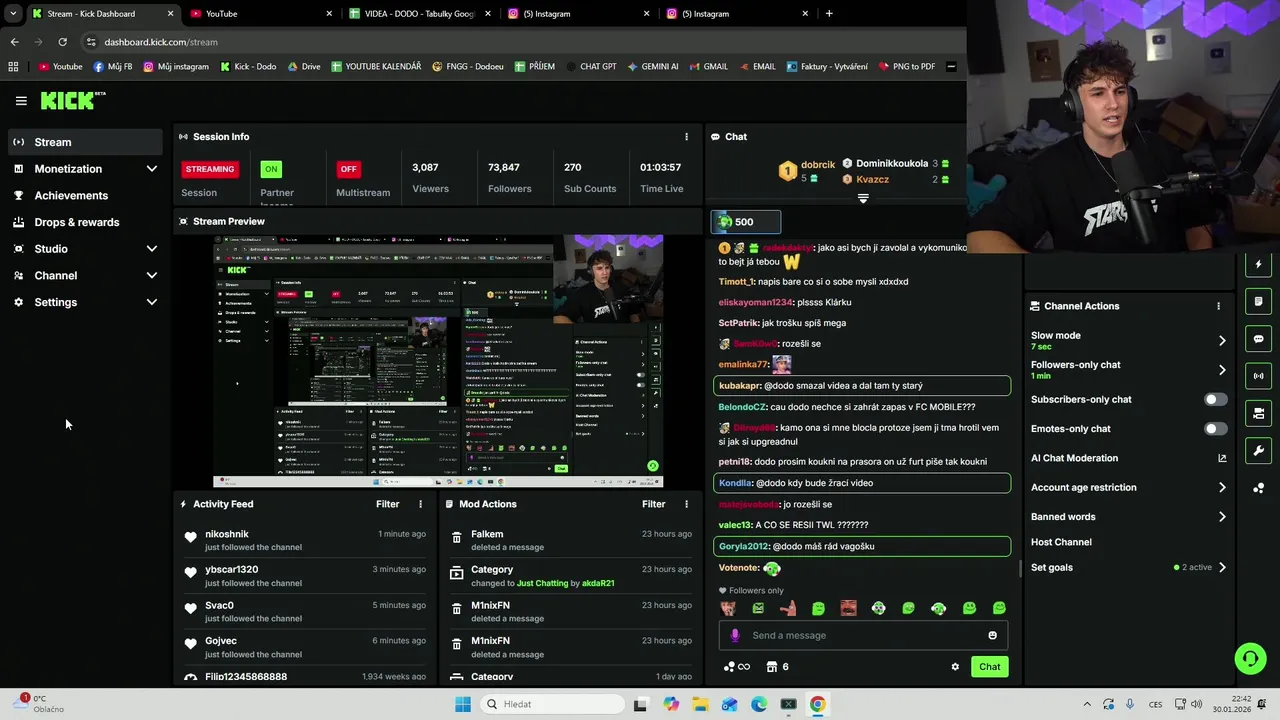Screen dimensions: 1280x720
Task: Click the Stream Preview video thumbnail
Action: coord(438,361)
